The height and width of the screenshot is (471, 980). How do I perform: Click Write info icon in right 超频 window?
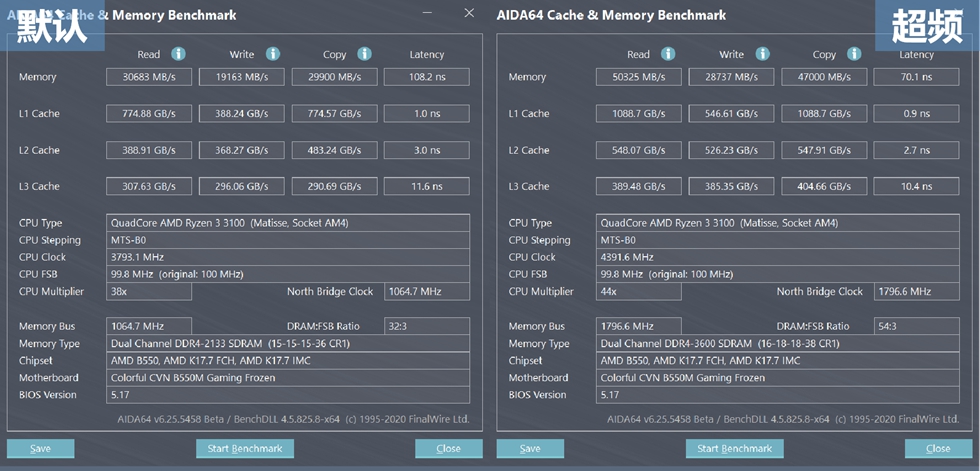point(763,54)
